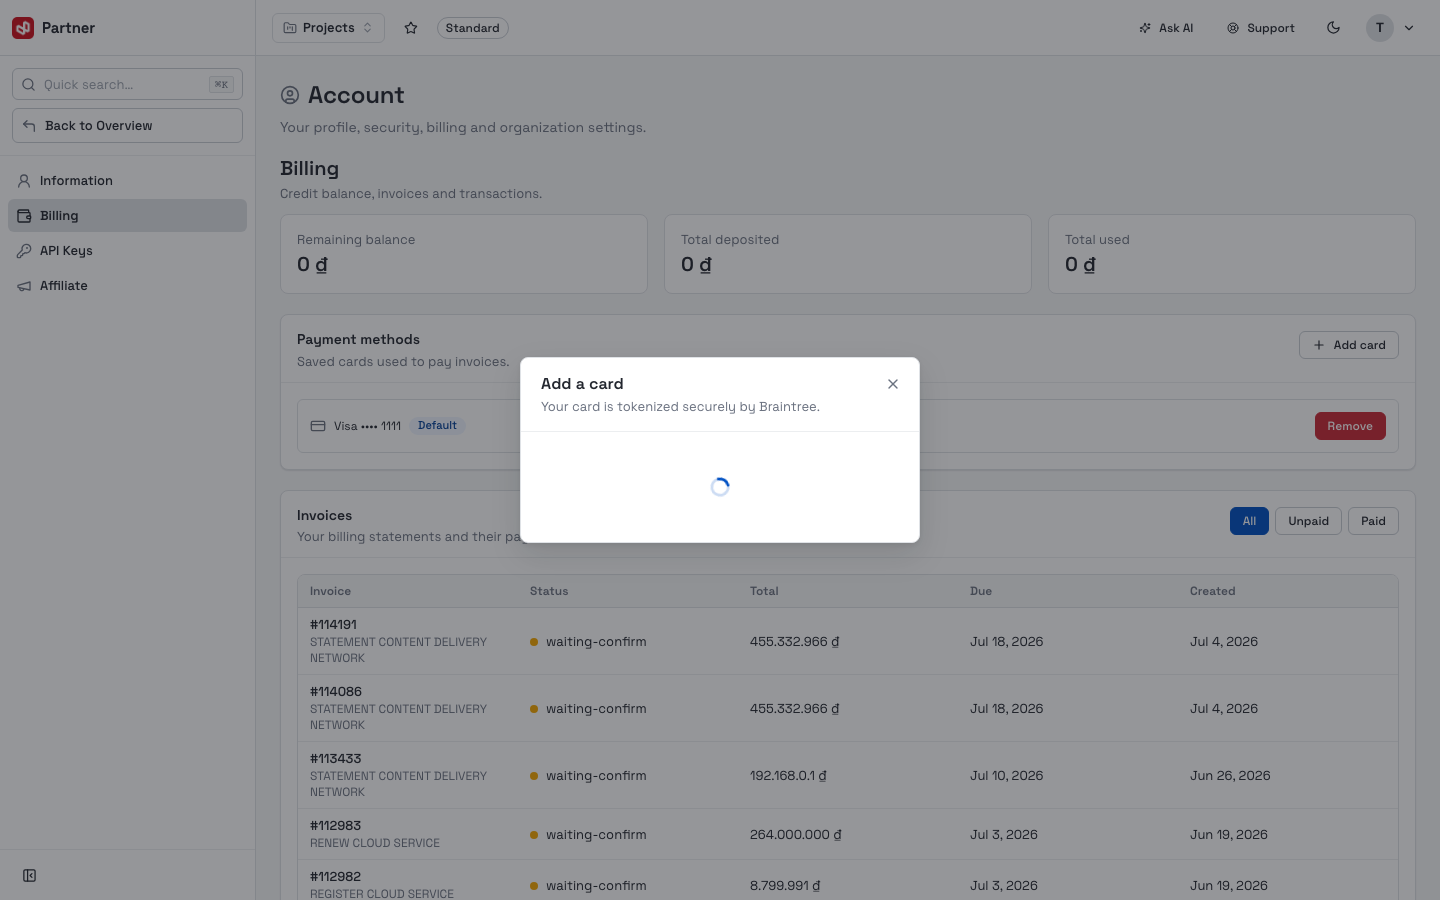Viewport: 1440px width, 900px height.
Task: Click the Status column header
Action: pyautogui.click(x=549, y=591)
